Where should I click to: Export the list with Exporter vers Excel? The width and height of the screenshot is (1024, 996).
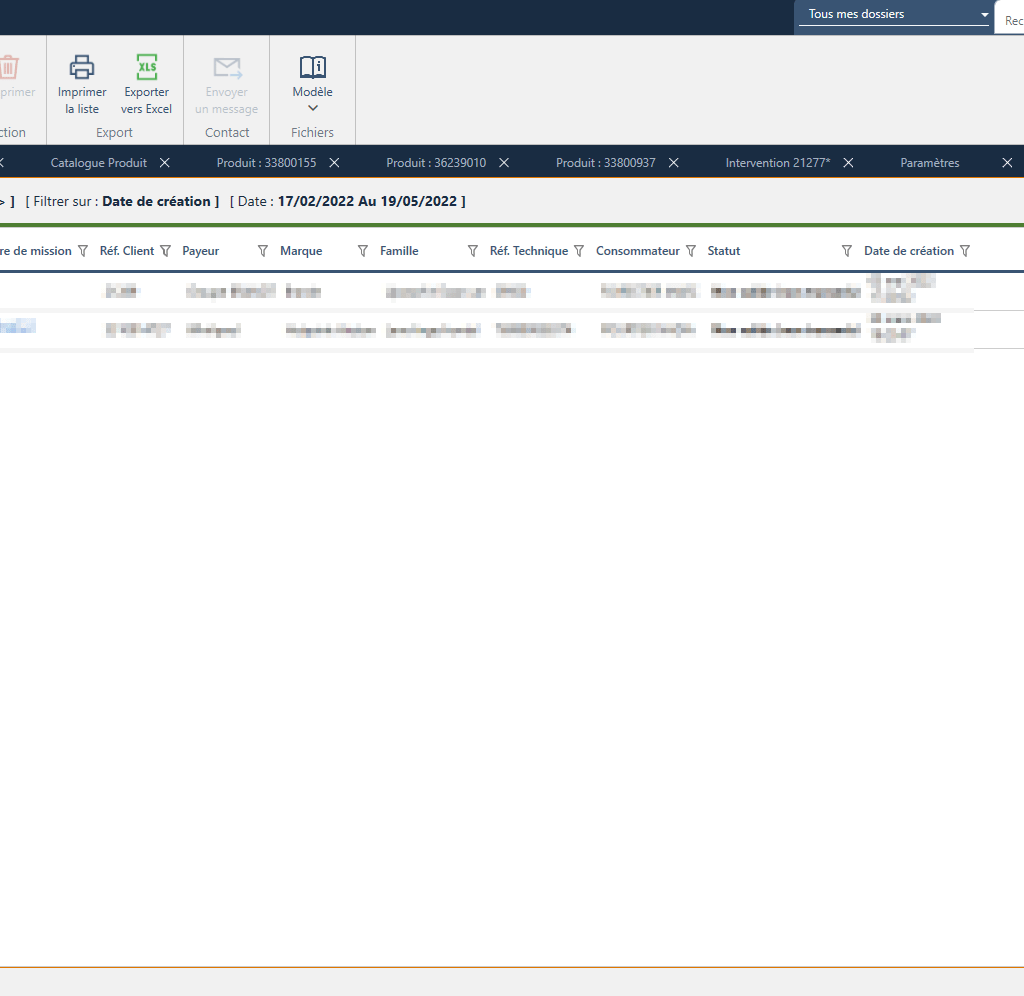click(x=147, y=68)
